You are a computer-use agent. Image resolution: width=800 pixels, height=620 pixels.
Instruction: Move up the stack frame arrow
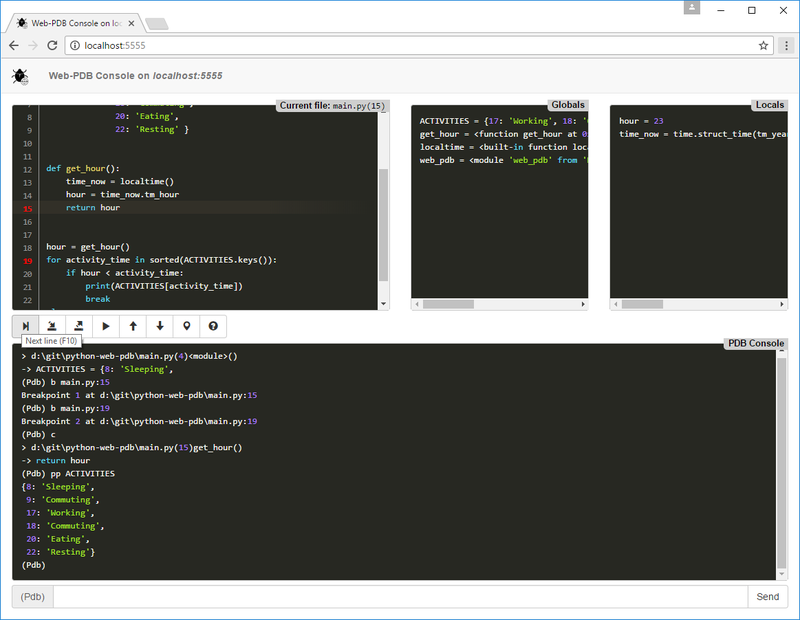click(x=133, y=326)
